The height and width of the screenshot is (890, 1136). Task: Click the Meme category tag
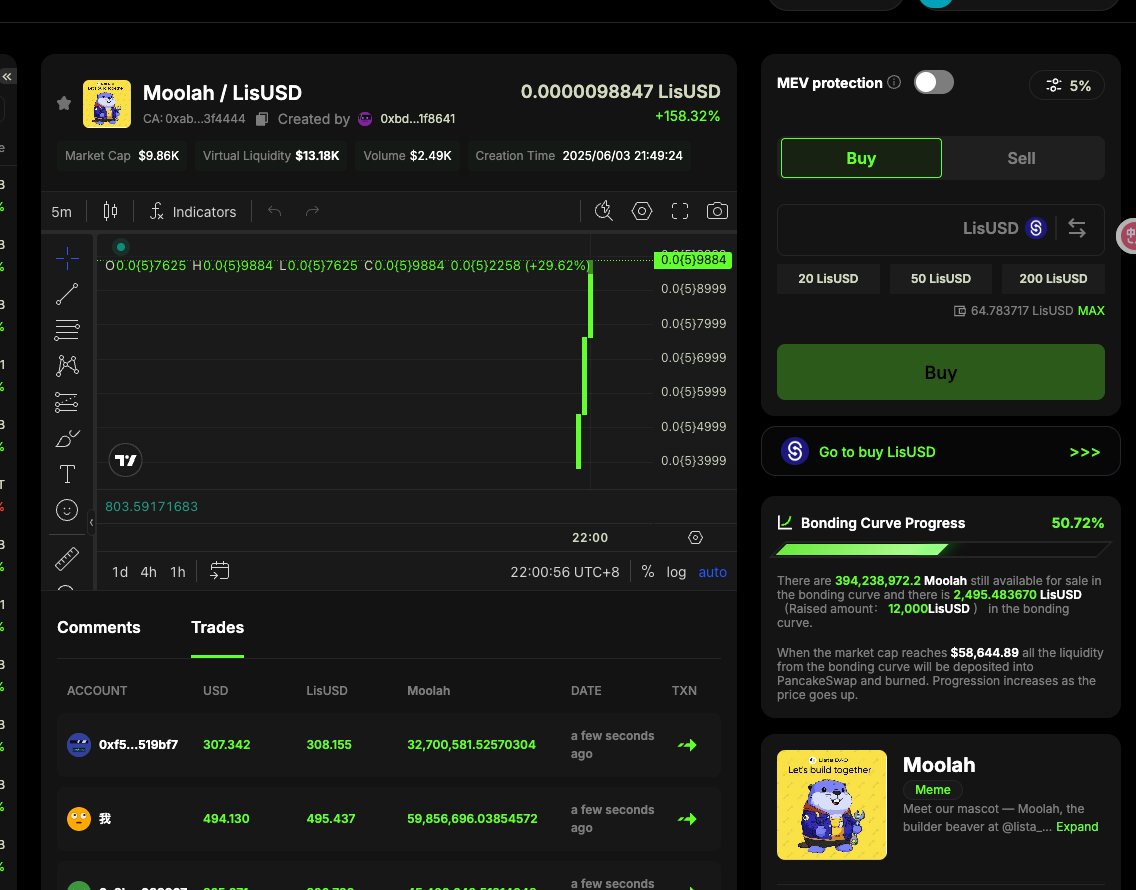(x=932, y=790)
